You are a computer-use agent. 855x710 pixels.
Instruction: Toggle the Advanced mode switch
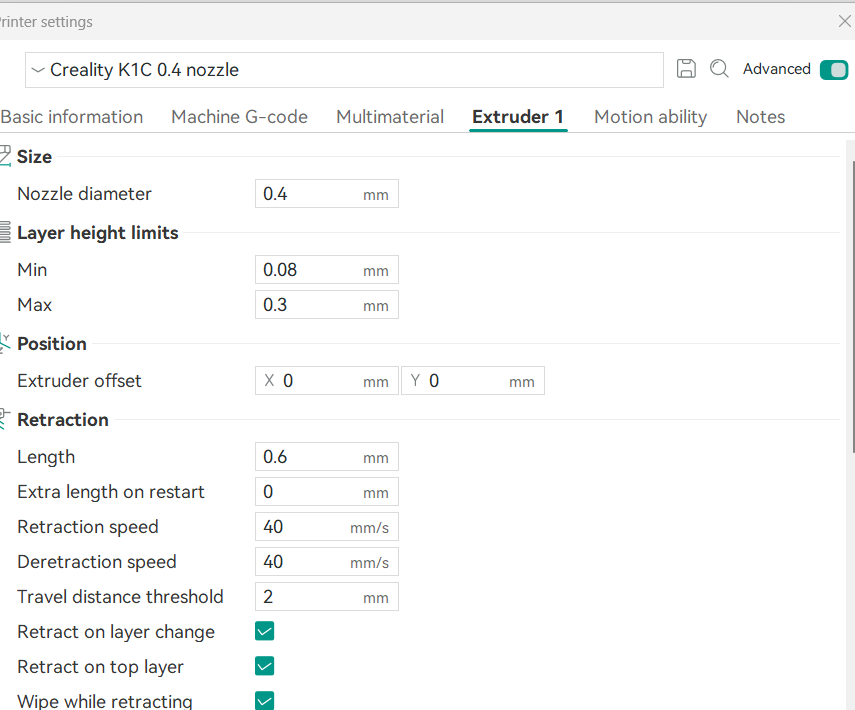tap(834, 70)
